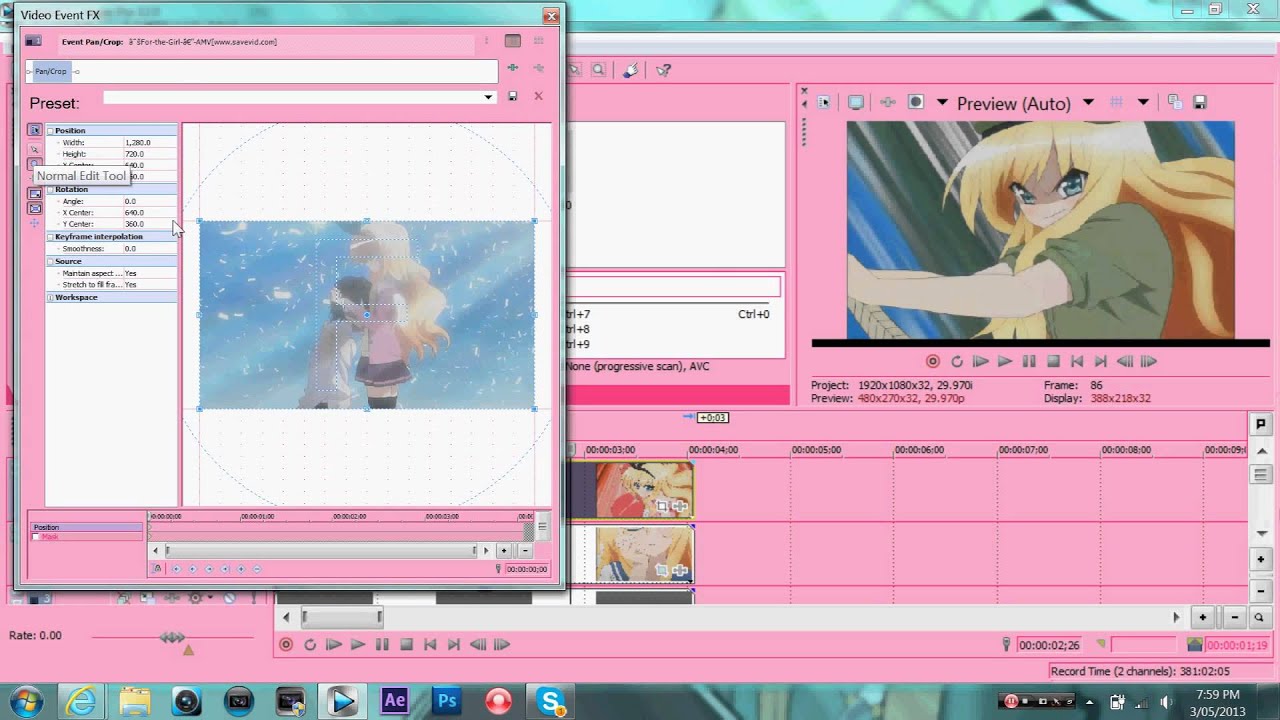Click the main timeline horizontal scrollbar thumb
This screenshot has height=720, width=1280.
[342, 617]
